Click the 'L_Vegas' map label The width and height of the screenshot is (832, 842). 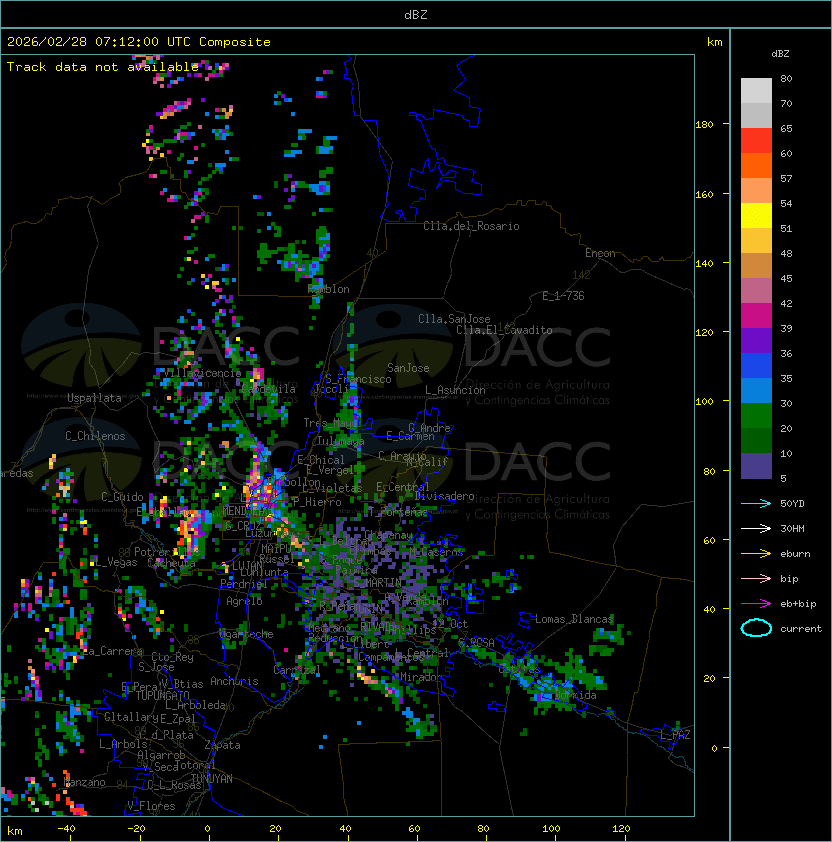pyautogui.click(x=117, y=562)
